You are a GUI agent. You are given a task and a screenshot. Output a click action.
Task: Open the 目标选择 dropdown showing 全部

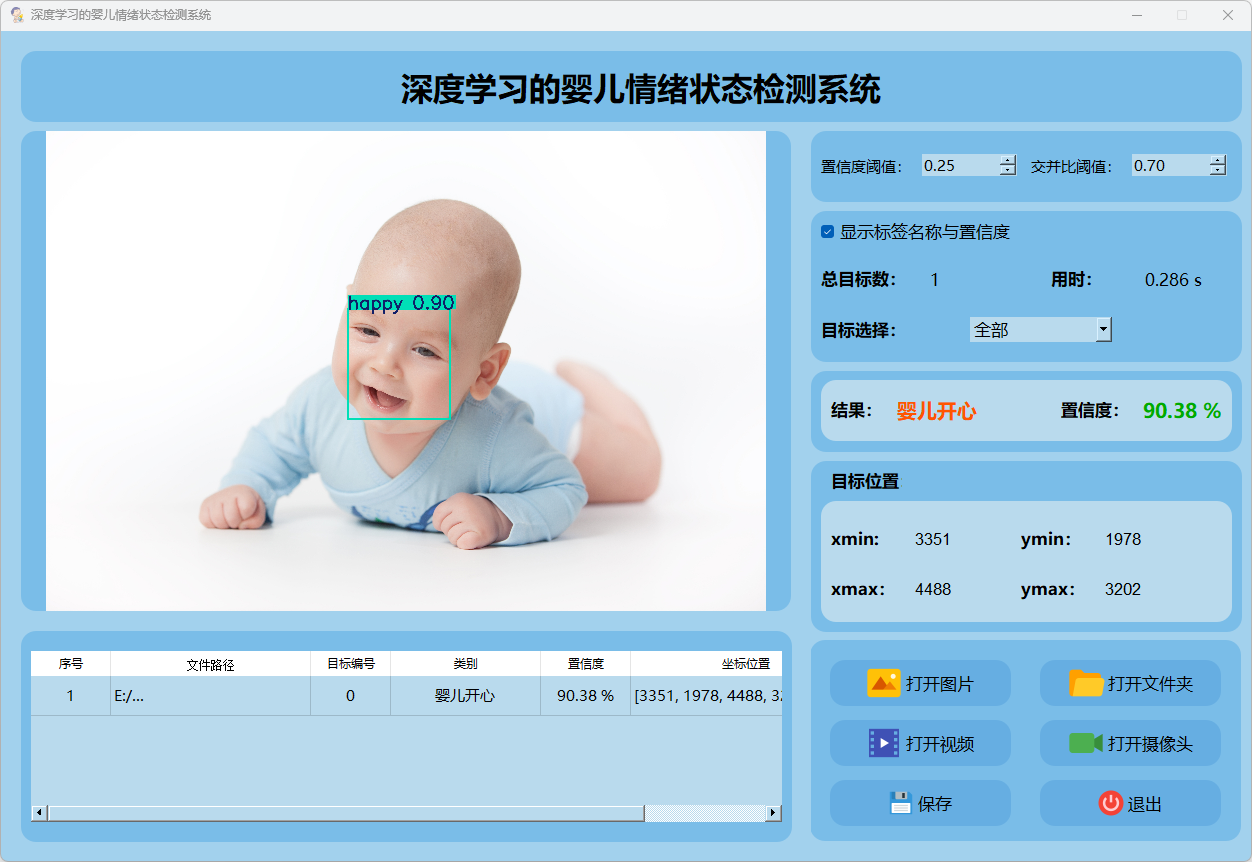click(1103, 329)
